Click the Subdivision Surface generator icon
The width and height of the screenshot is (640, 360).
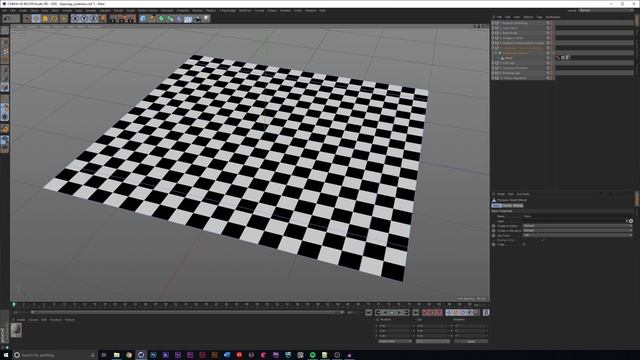coord(161,19)
